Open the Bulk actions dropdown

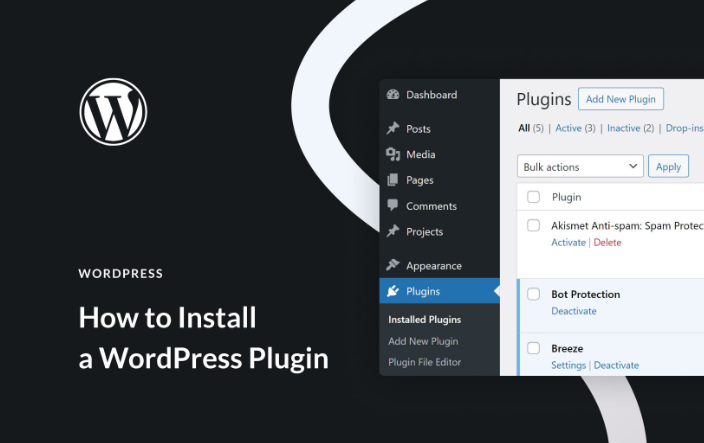pos(580,167)
